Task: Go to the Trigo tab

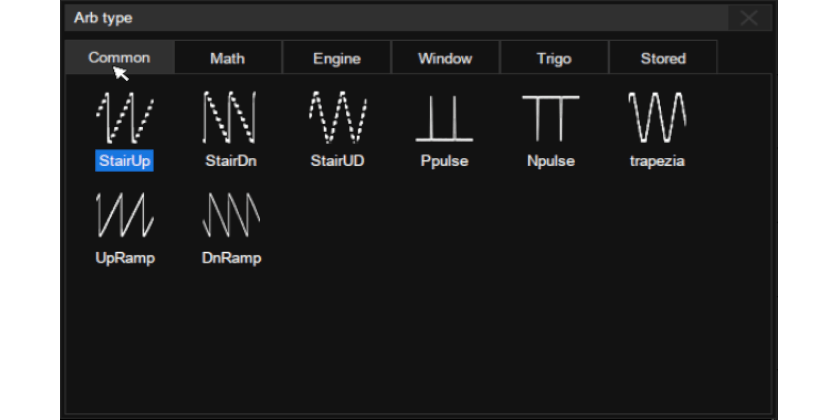Action: coord(554,59)
